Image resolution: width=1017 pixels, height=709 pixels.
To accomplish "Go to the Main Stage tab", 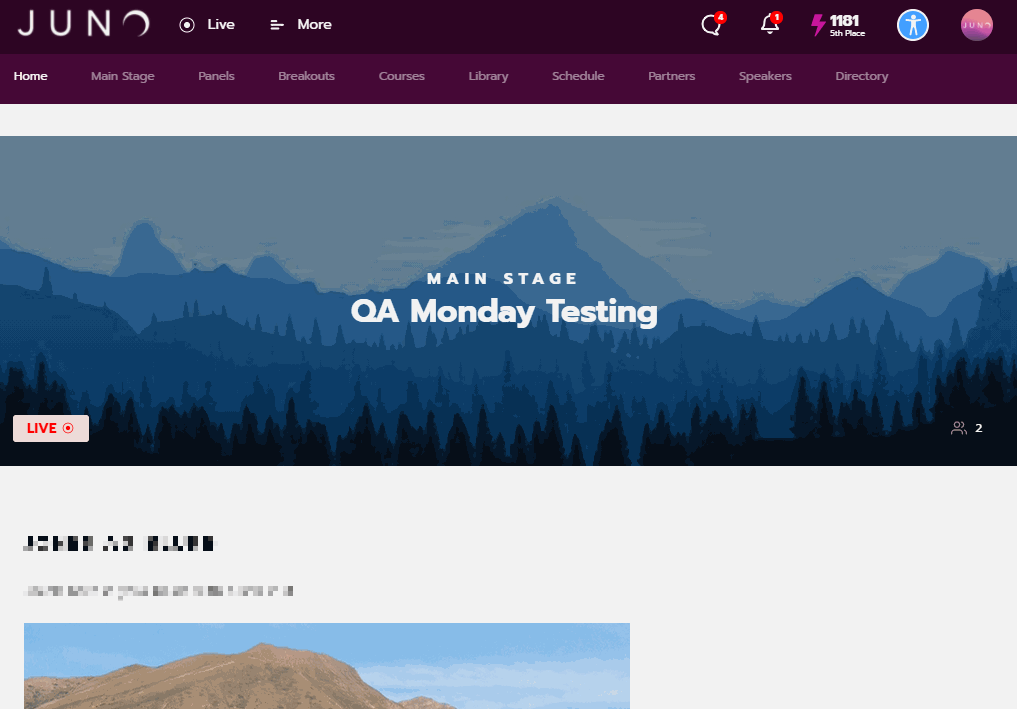I will click(123, 76).
